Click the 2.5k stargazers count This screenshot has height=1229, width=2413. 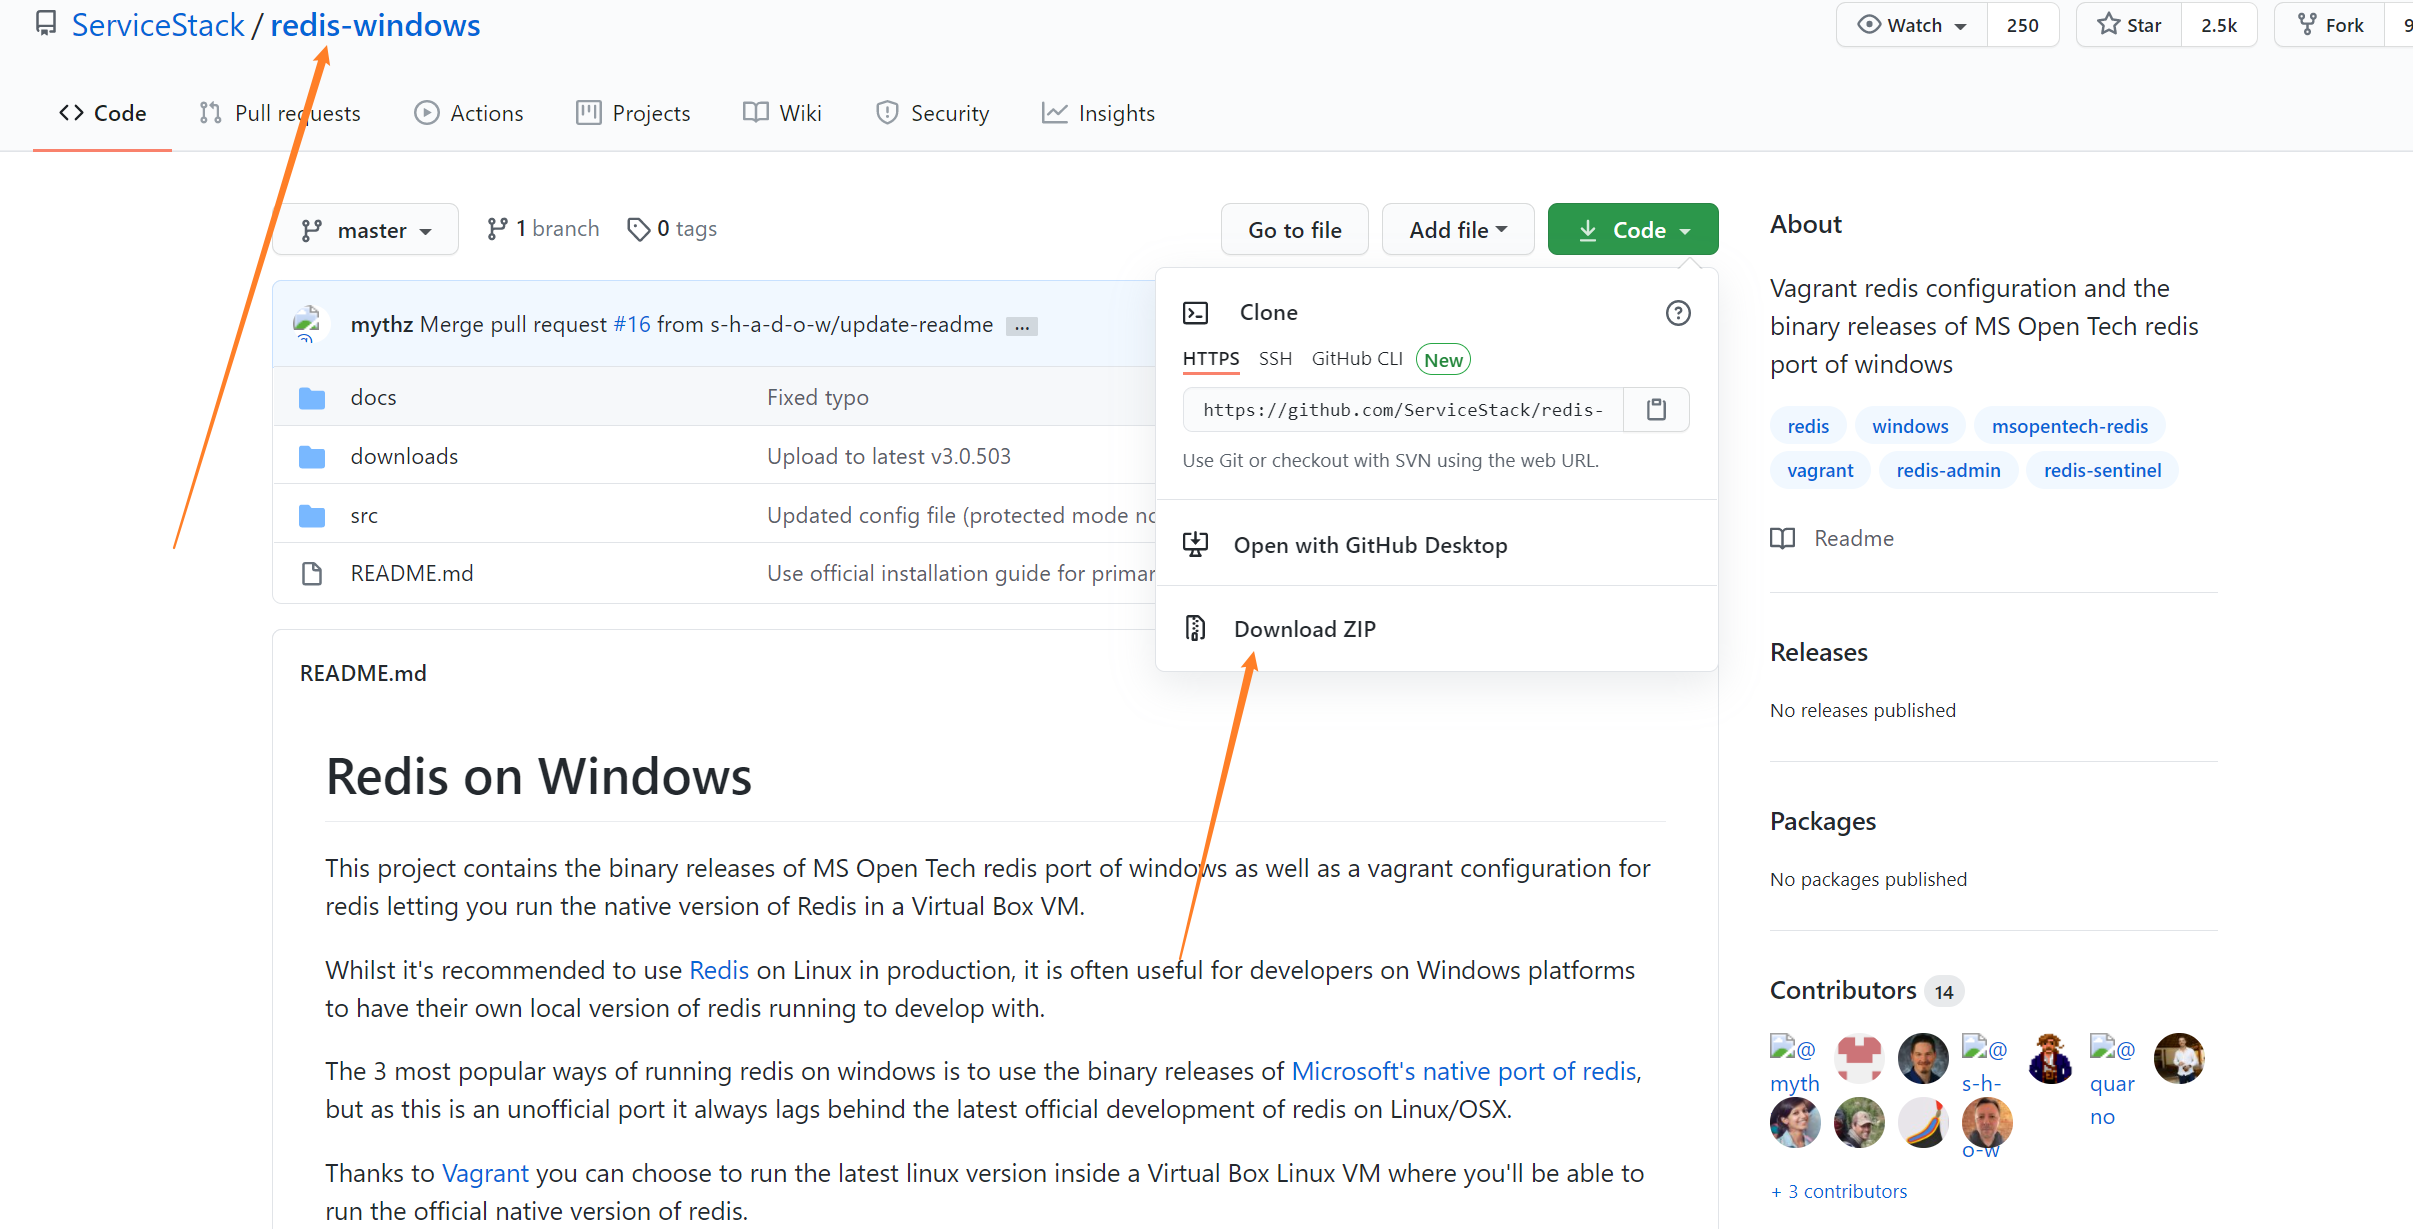pyautogui.click(x=2218, y=25)
